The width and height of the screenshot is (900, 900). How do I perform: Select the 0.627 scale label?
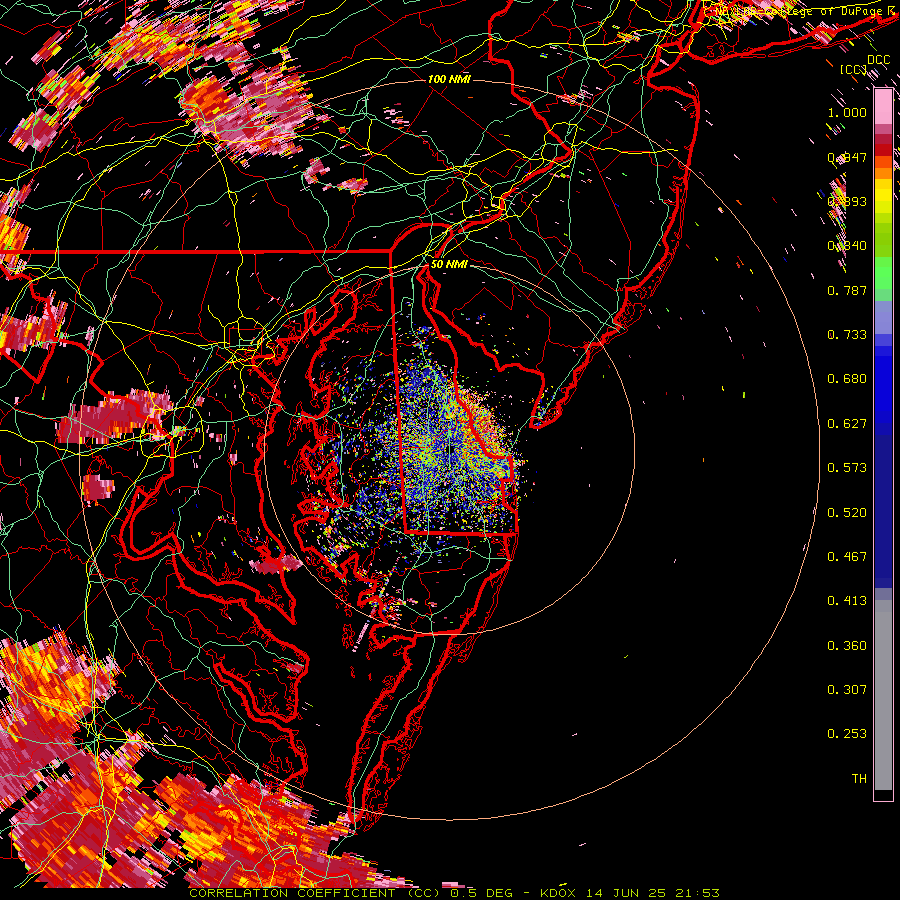point(847,424)
